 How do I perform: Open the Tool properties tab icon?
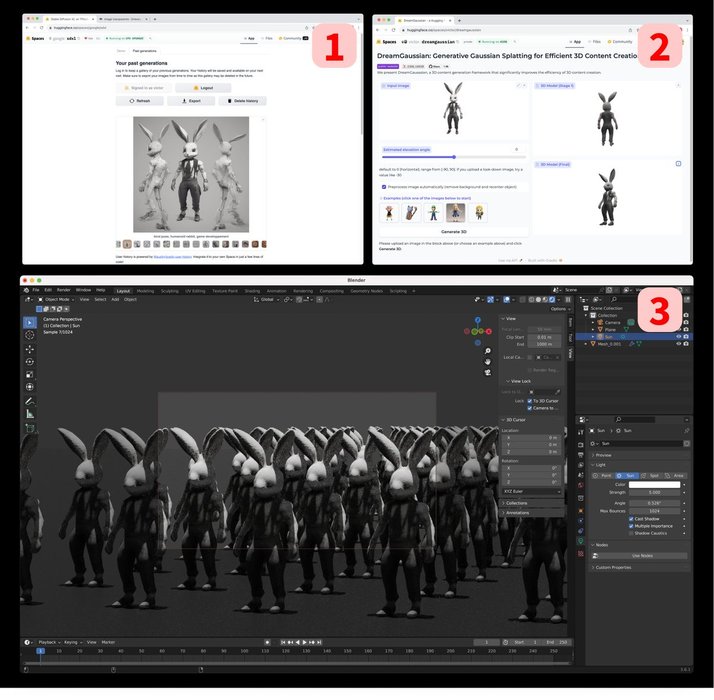pyautogui.click(x=581, y=432)
